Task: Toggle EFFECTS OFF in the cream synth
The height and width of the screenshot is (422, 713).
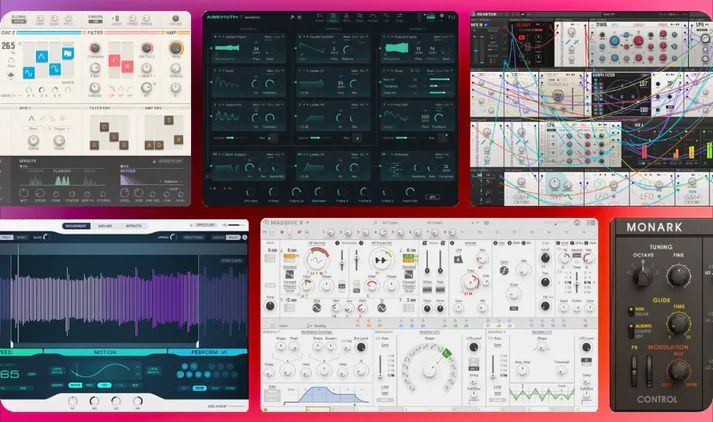Action: (167, 161)
